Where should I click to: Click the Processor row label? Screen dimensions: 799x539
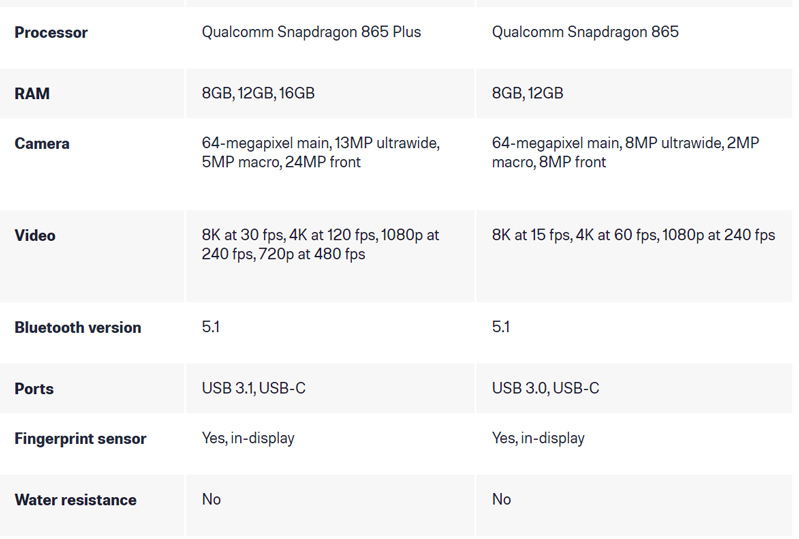51,33
